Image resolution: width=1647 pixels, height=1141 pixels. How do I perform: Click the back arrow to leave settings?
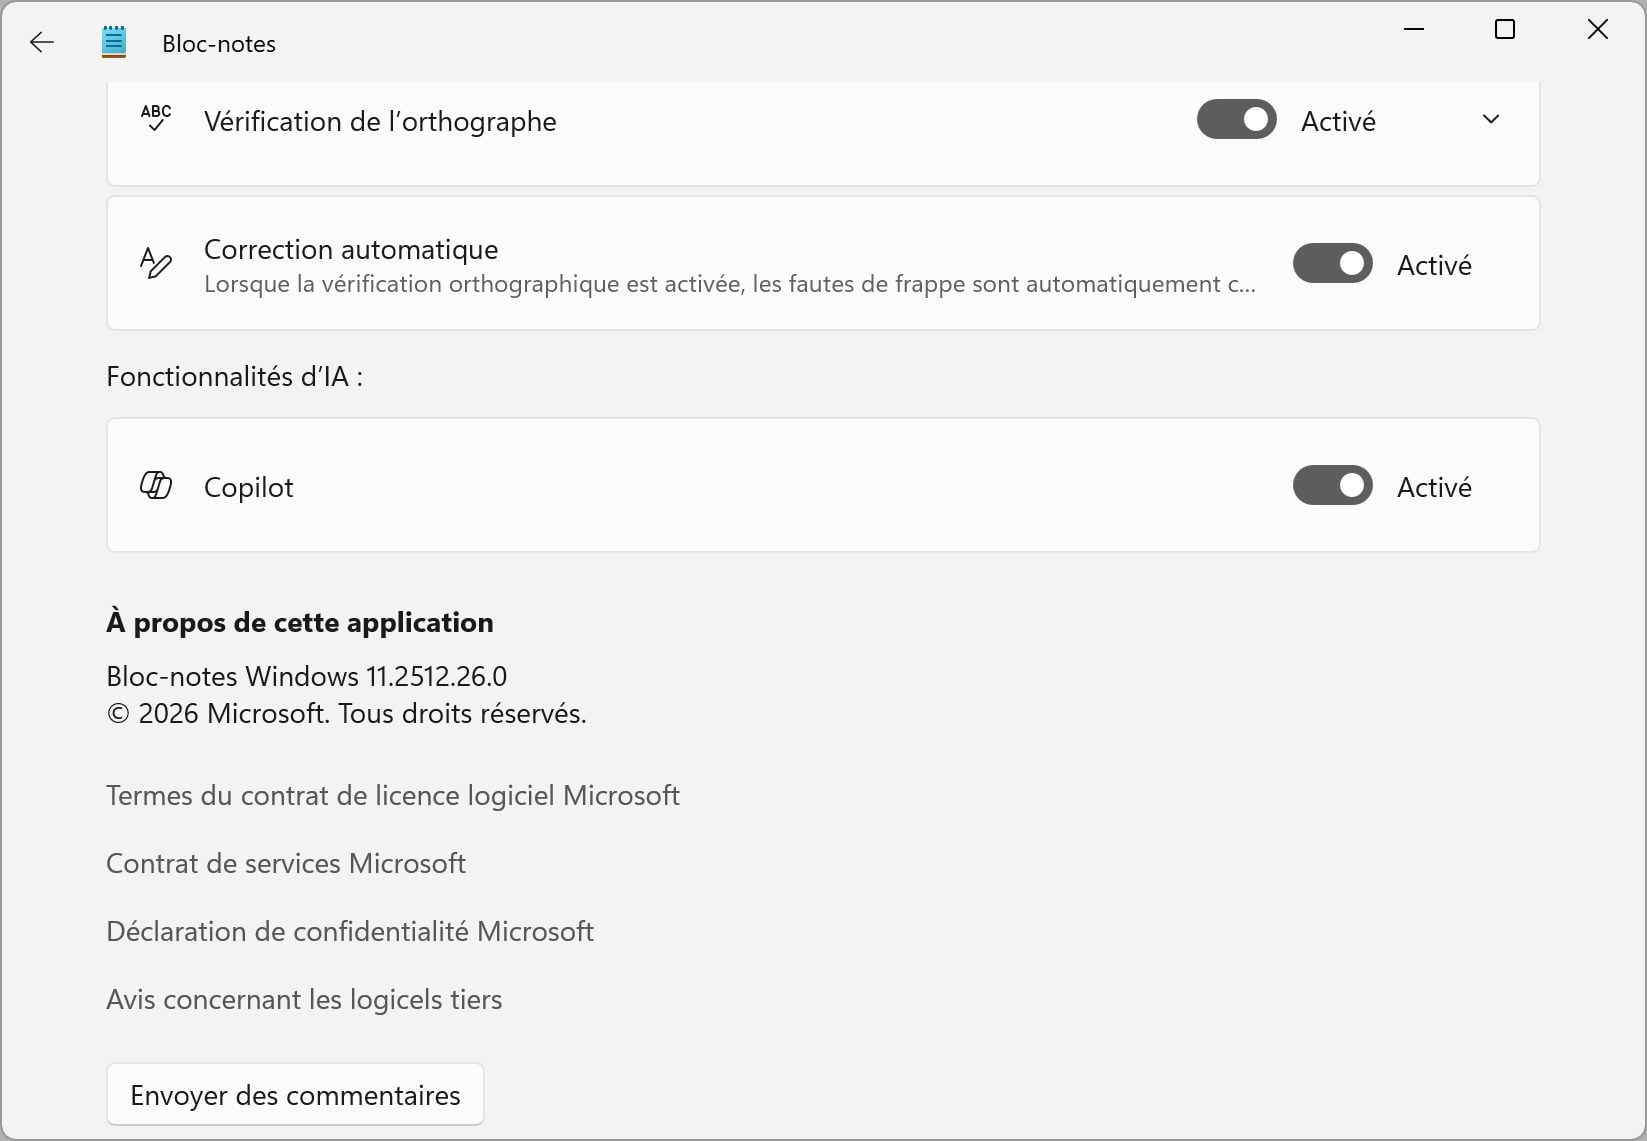pos(41,42)
